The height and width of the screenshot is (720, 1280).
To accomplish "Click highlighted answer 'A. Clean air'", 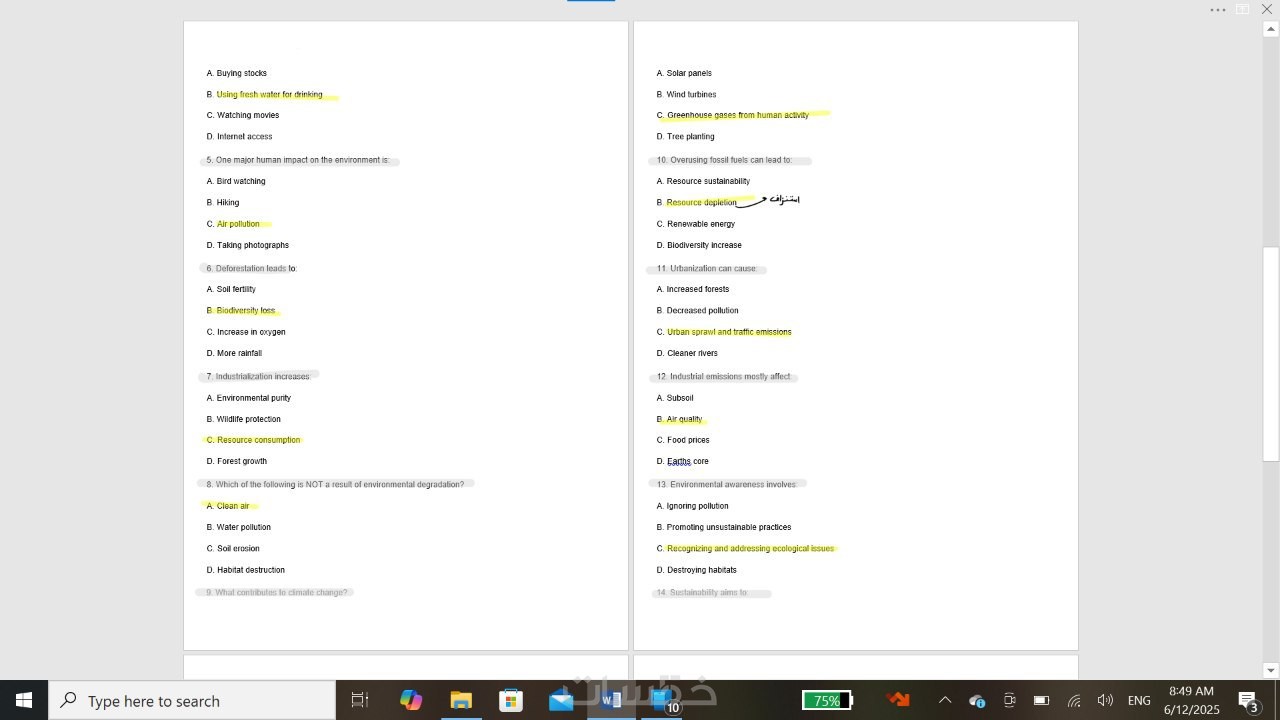I will click(228, 506).
